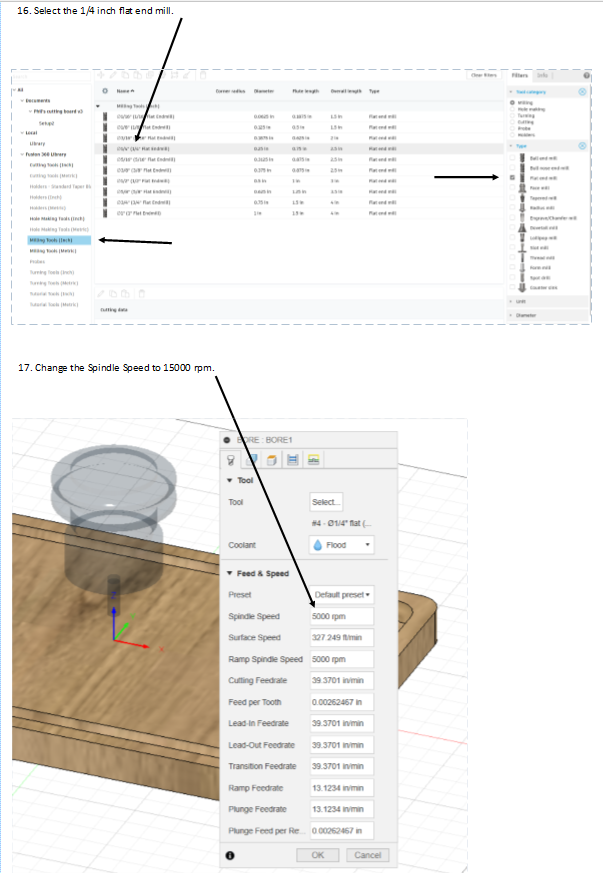Click the search field in tool library
The height and width of the screenshot is (873, 603).
(x=51, y=76)
